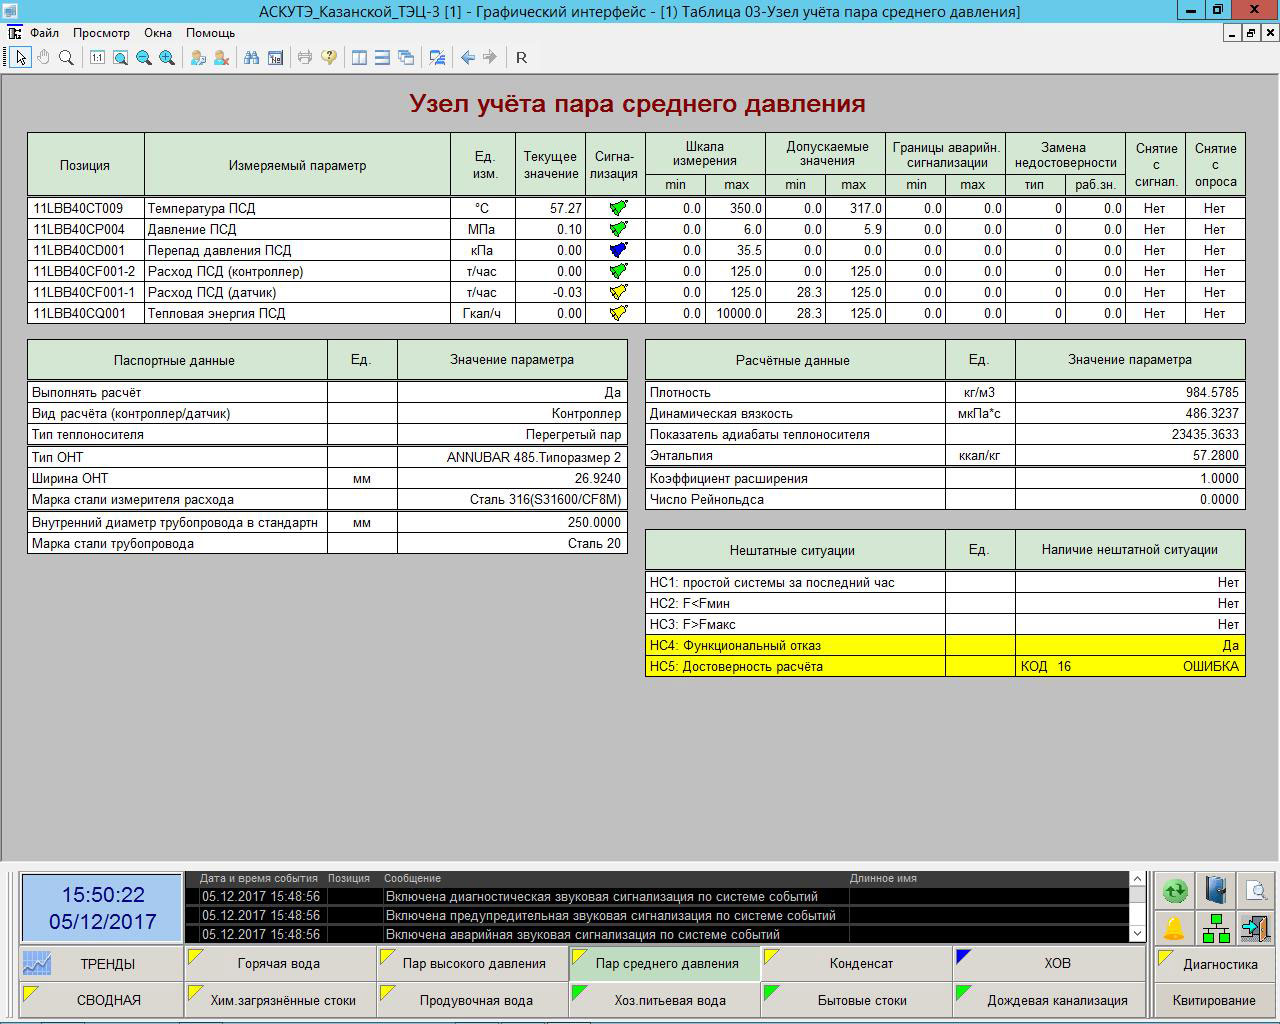Open the Окна menu

(x=158, y=33)
